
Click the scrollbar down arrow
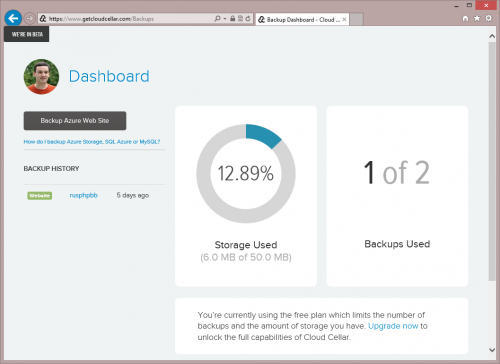[x=492, y=350]
